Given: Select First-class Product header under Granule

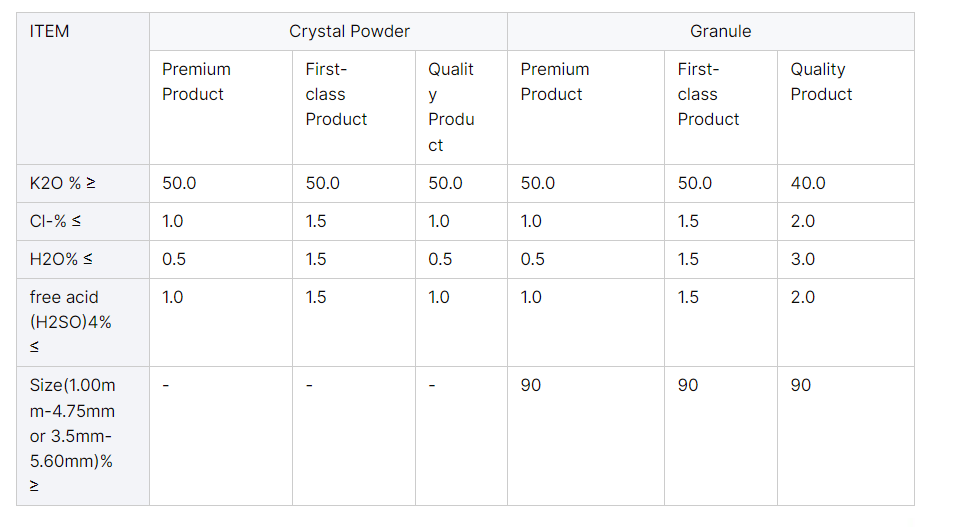Looking at the screenshot, I should click(708, 94).
